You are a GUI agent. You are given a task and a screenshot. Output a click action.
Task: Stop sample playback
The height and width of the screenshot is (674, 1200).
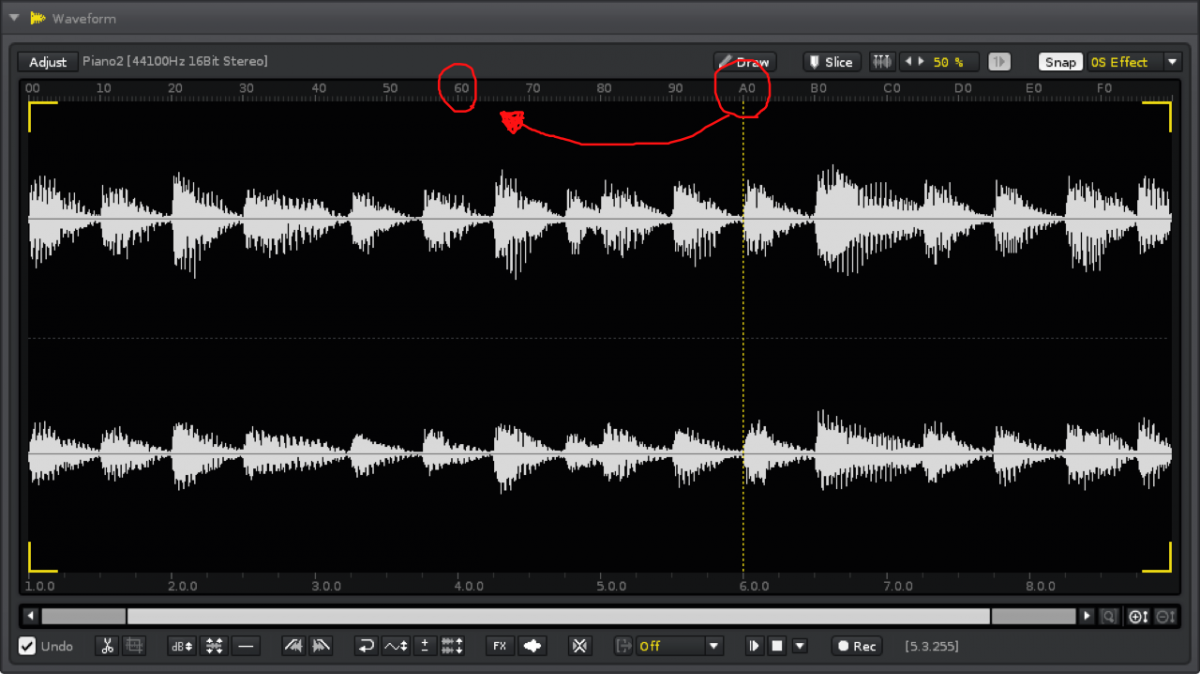777,646
